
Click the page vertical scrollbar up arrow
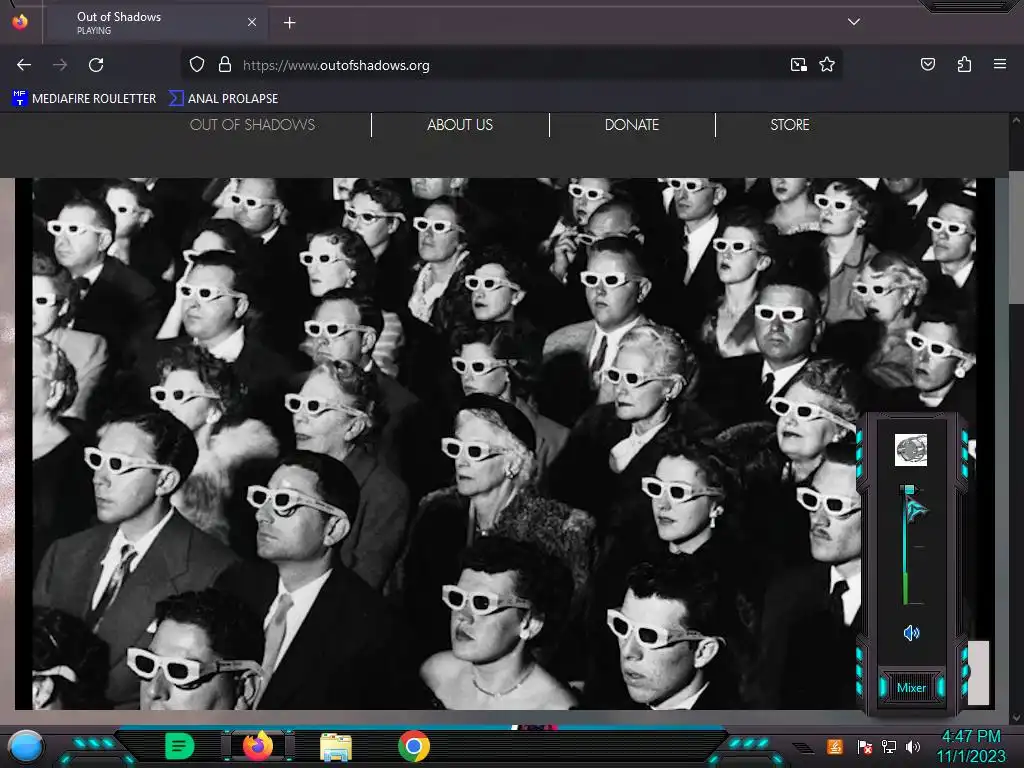pos(1016,120)
